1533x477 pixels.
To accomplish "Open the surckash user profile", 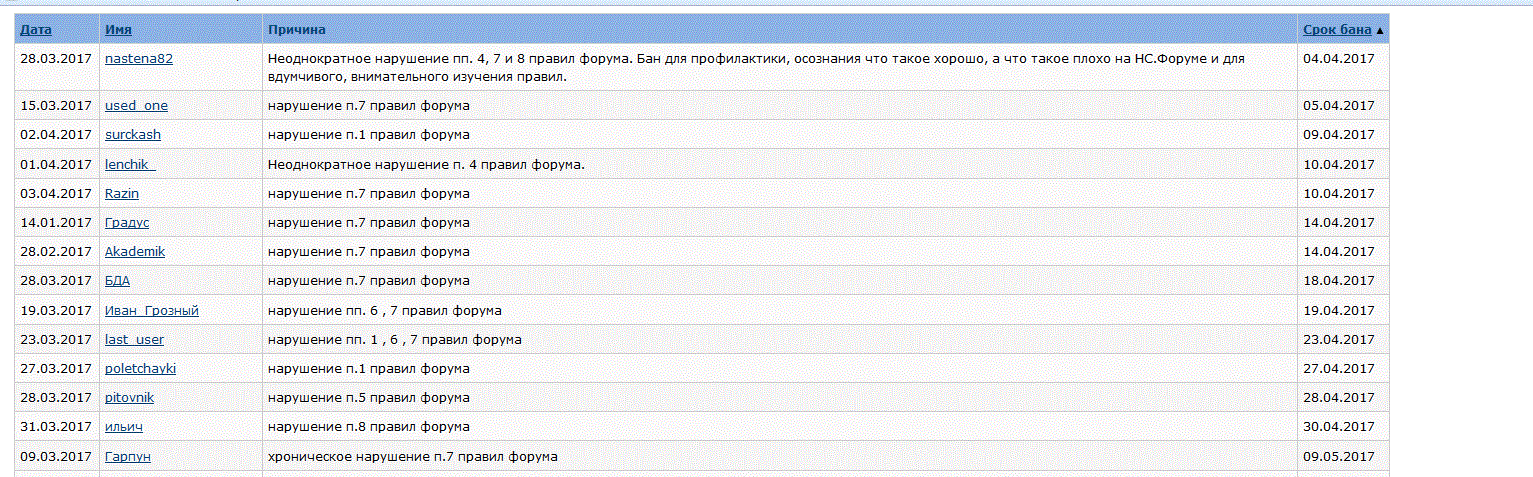I will (133, 134).
